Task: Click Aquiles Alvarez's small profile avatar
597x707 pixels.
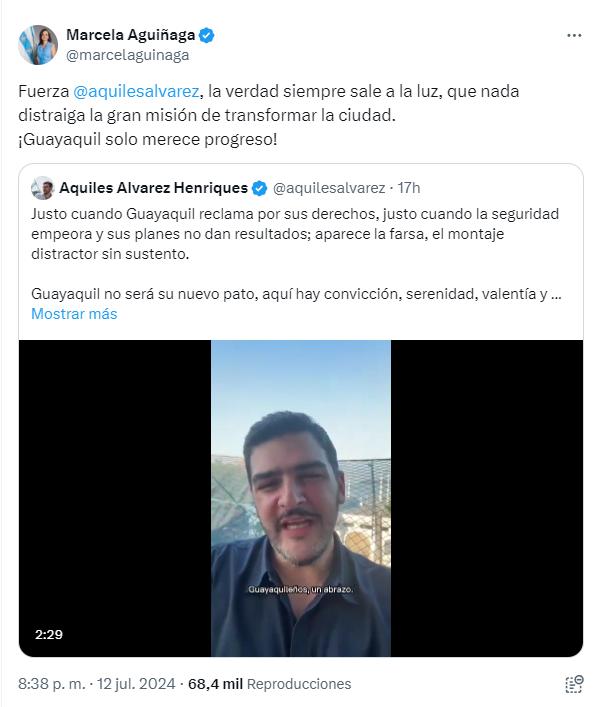Action: 42,188
